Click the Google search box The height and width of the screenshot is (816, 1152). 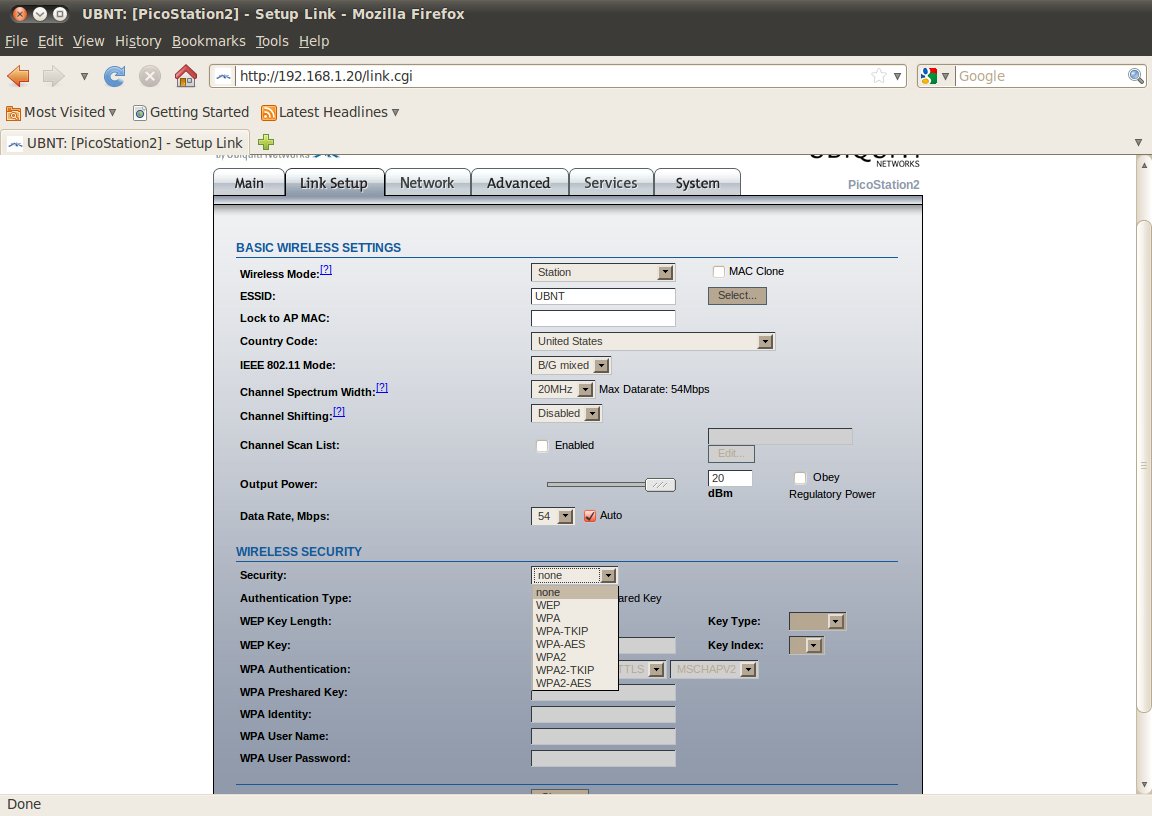(x=1040, y=76)
